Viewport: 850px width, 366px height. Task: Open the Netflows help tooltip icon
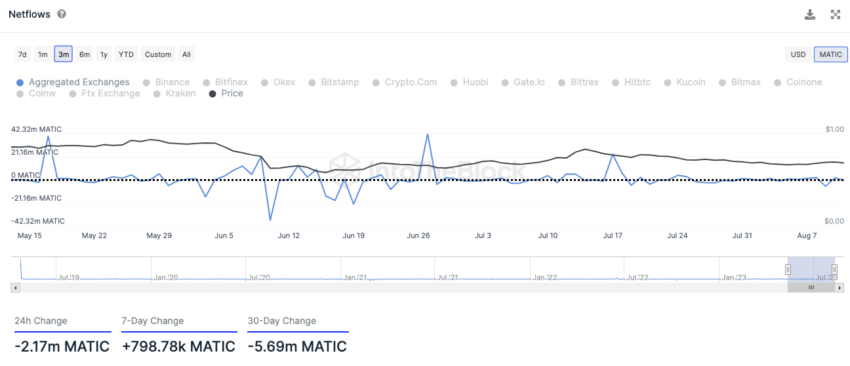pos(62,14)
